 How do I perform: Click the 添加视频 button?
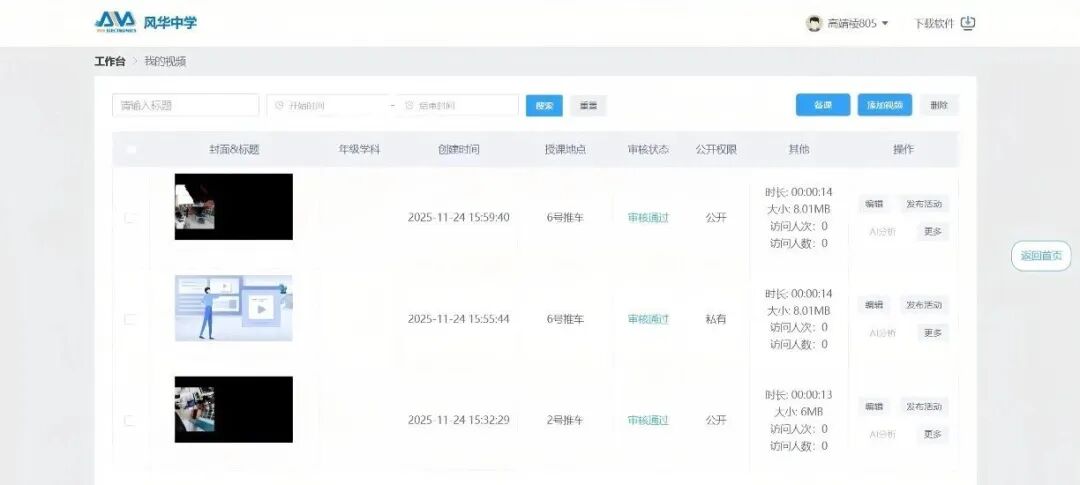click(x=884, y=105)
